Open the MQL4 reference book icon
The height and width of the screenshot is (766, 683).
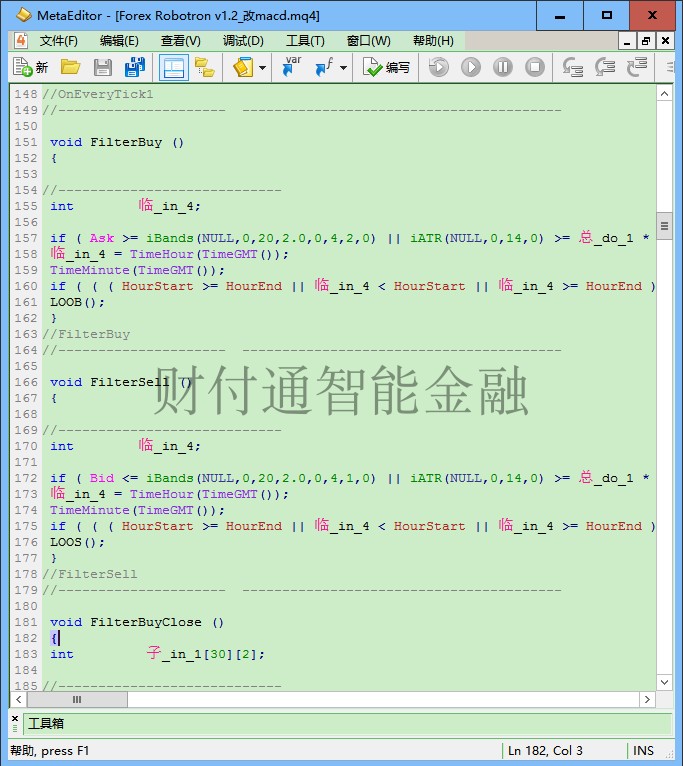click(243, 67)
